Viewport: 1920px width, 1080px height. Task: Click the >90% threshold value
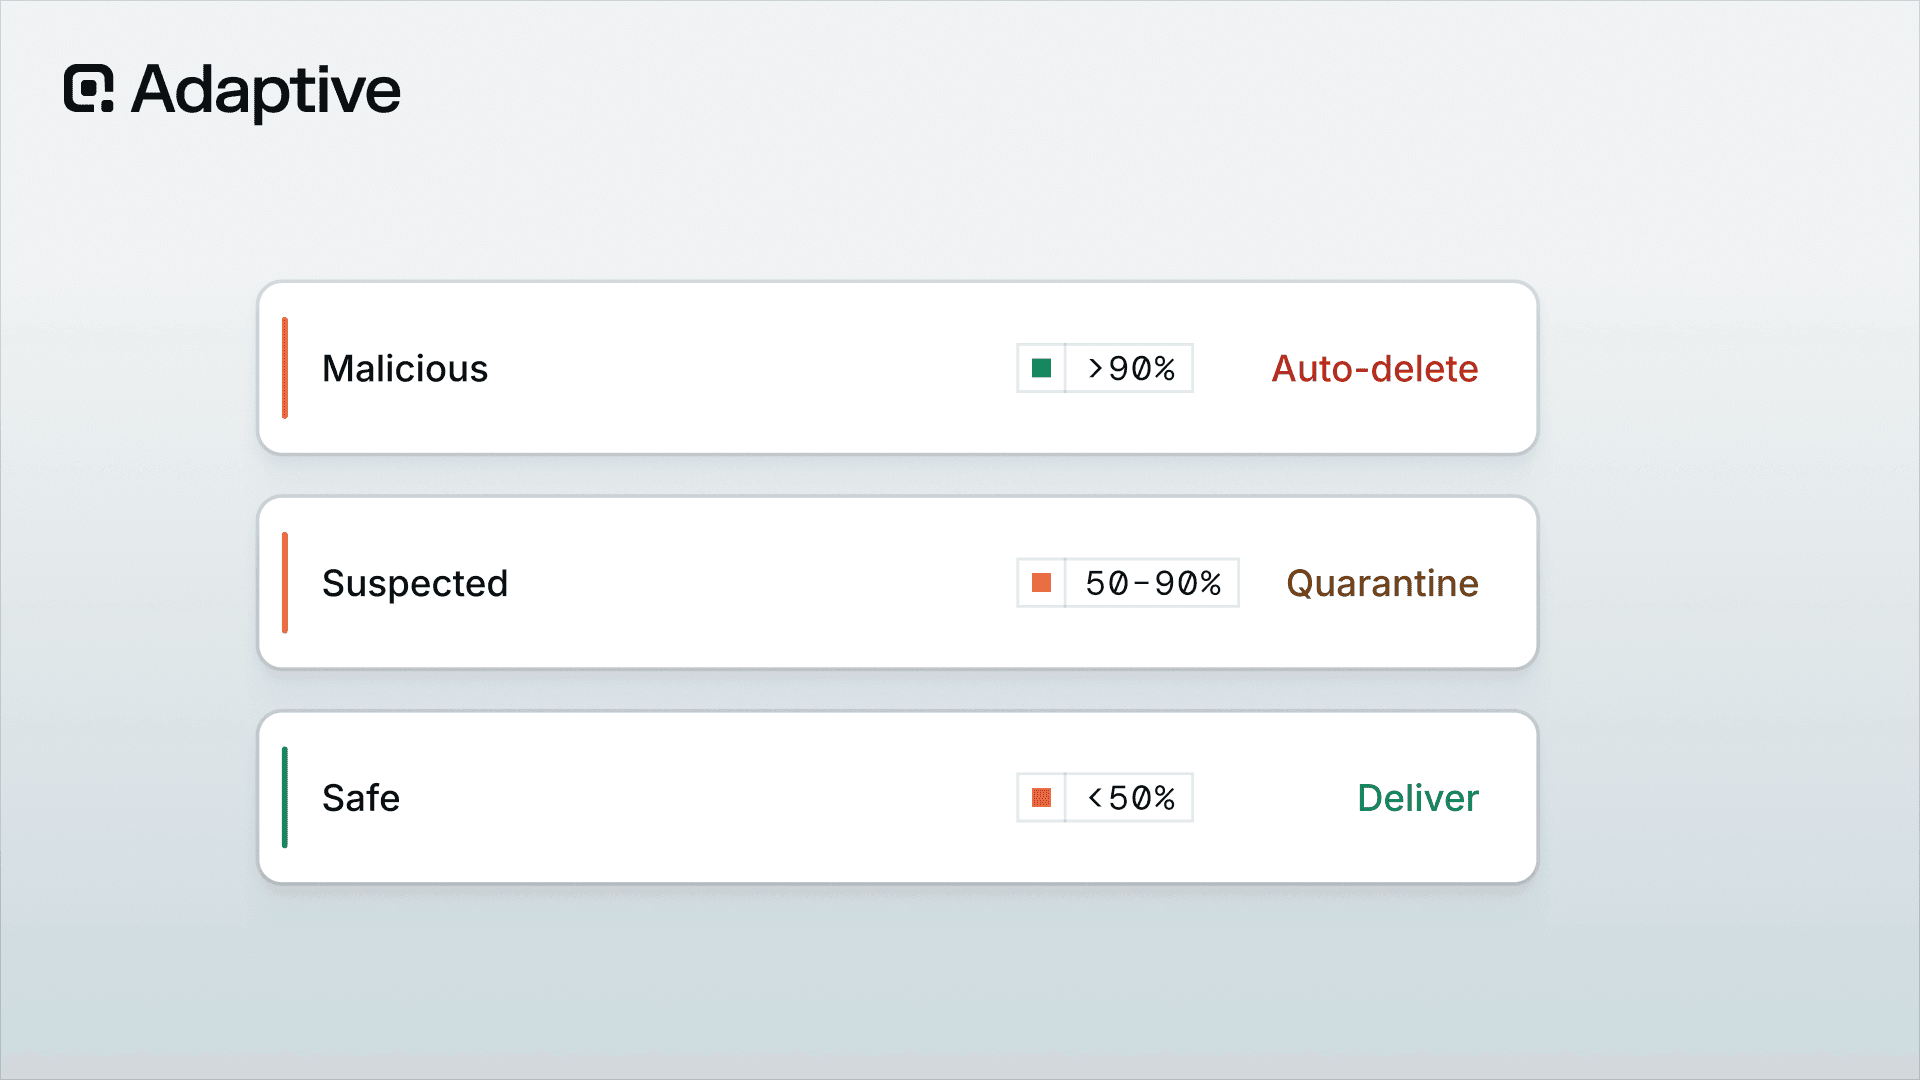click(x=1131, y=369)
